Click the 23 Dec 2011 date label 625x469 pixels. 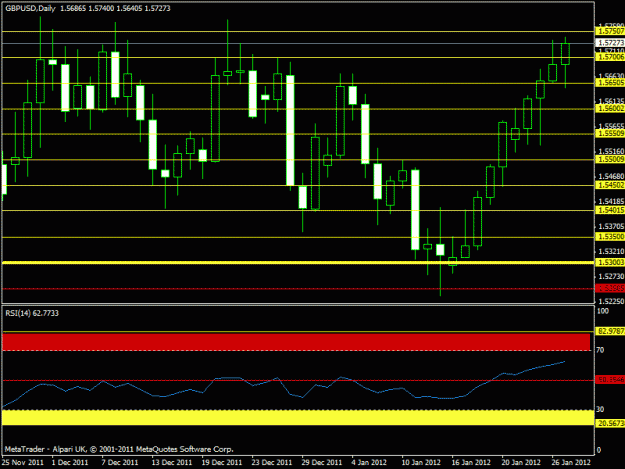click(272, 463)
